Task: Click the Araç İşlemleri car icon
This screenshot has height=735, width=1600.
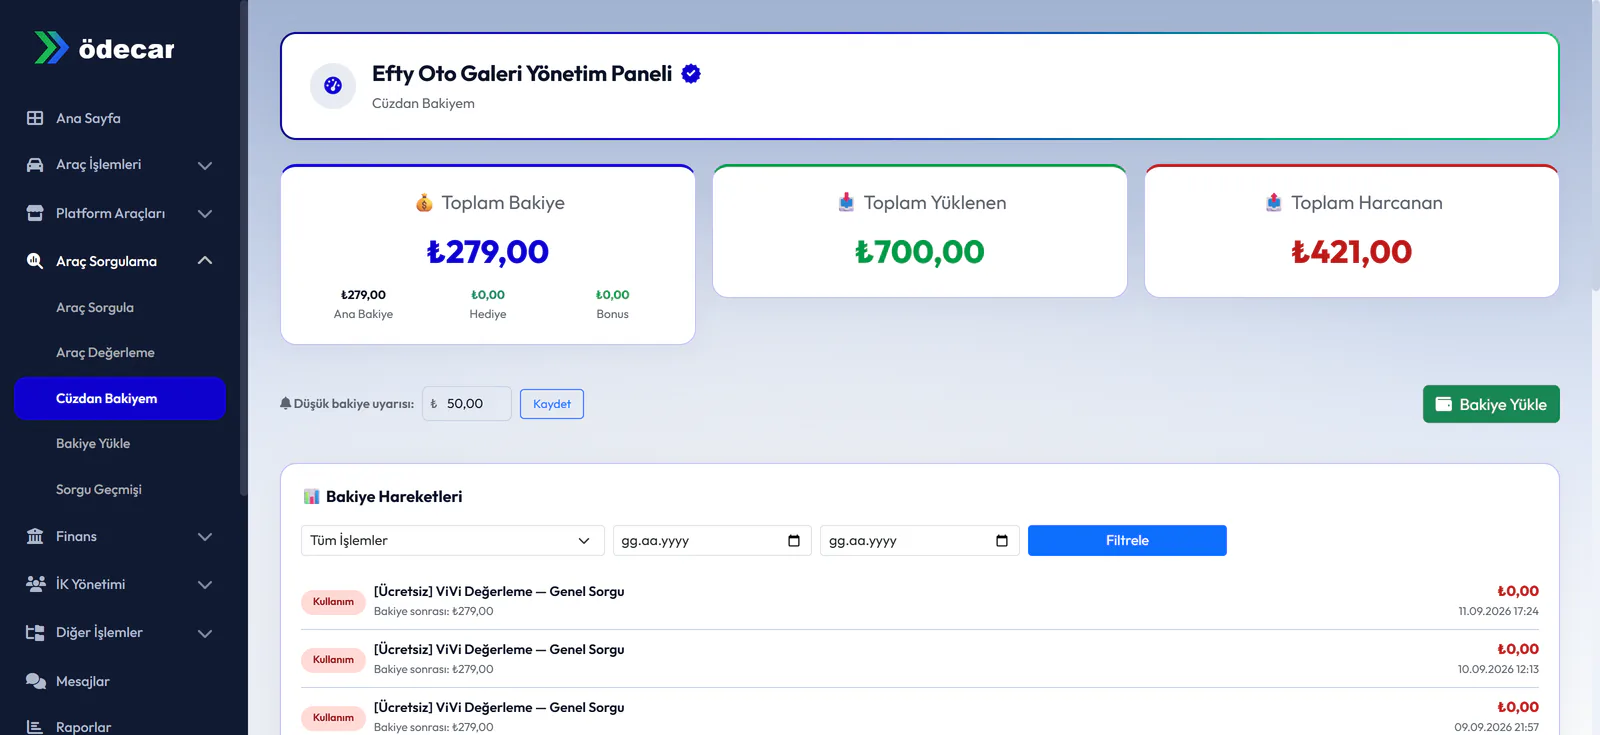Action: pyautogui.click(x=35, y=165)
